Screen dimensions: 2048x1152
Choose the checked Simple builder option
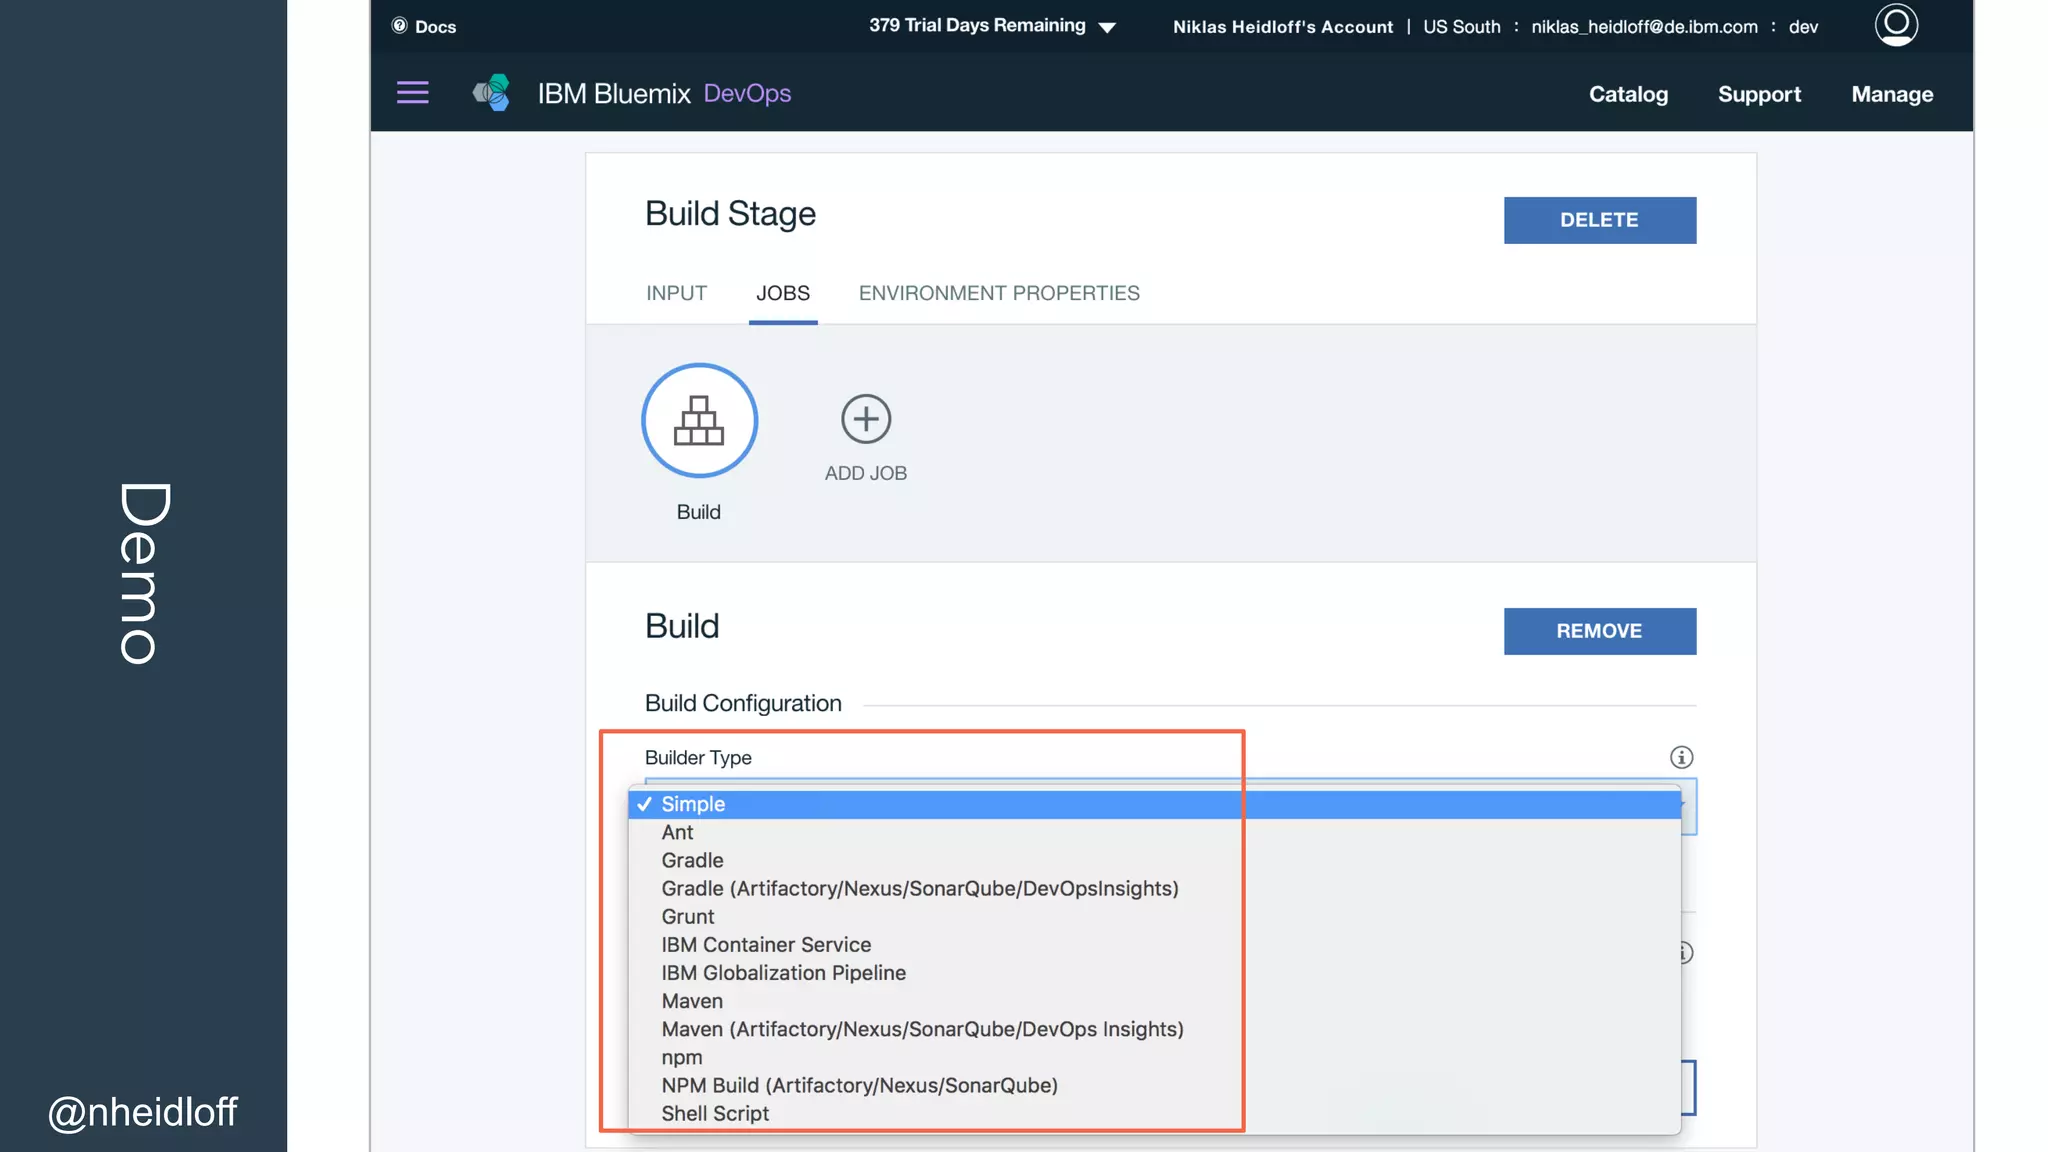click(693, 804)
